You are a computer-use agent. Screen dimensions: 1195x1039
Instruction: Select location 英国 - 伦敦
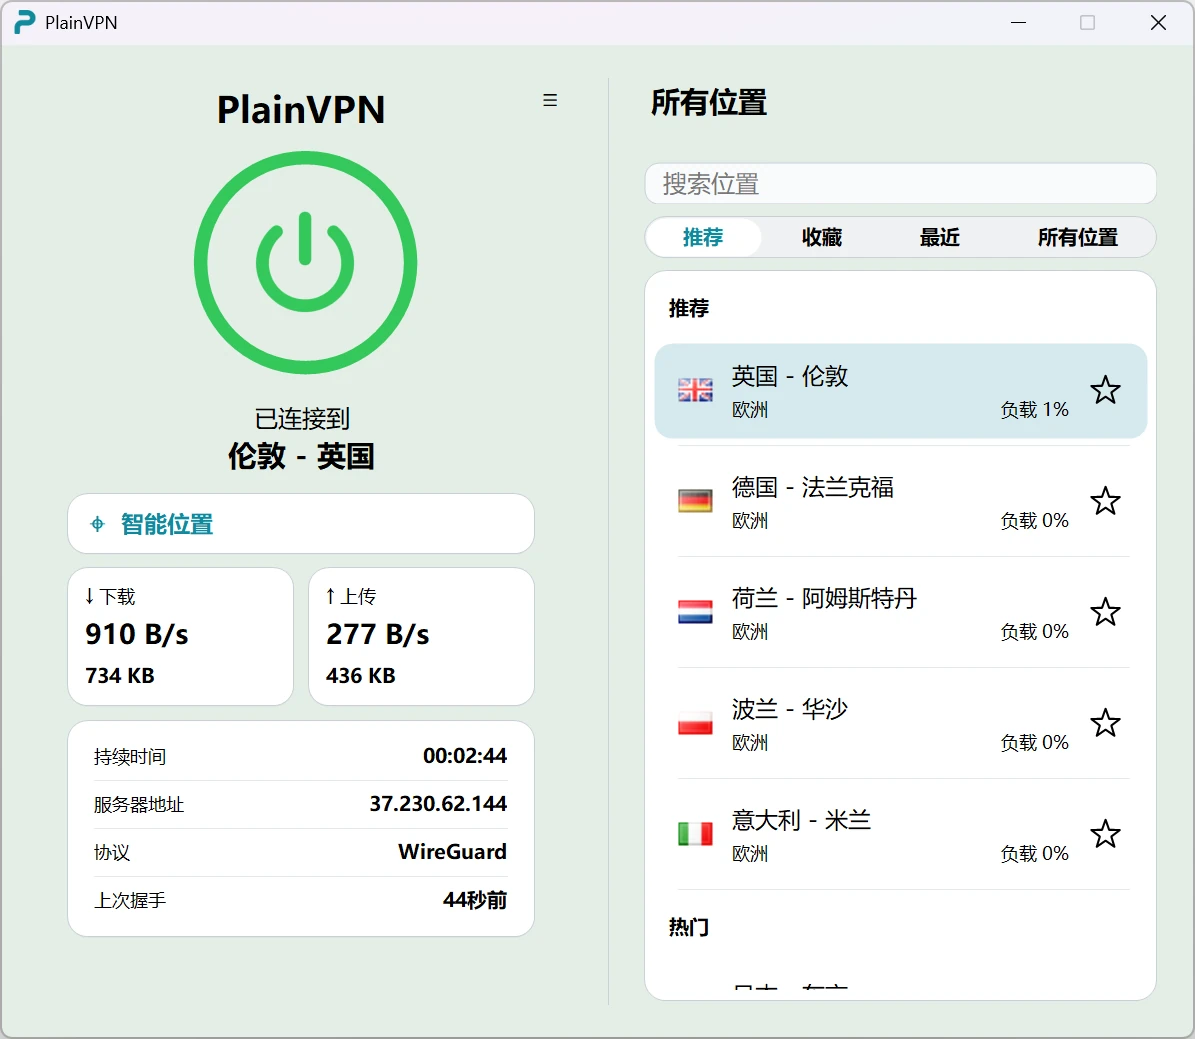(x=900, y=391)
